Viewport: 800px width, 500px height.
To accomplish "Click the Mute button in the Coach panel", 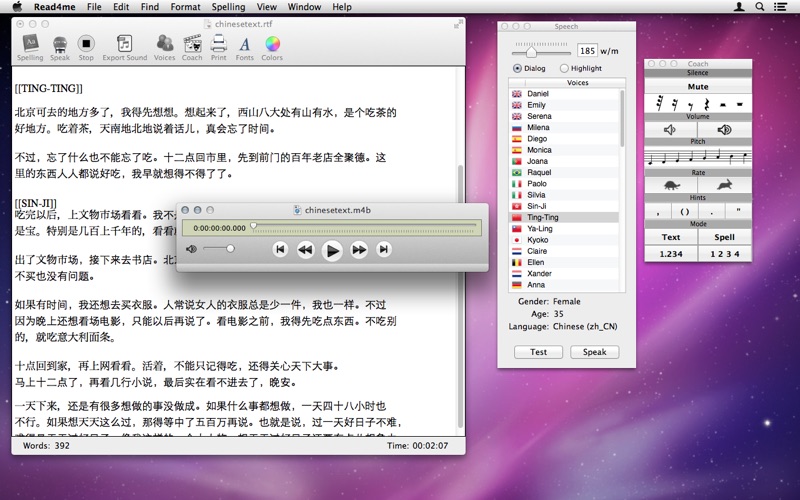I will (x=698, y=87).
